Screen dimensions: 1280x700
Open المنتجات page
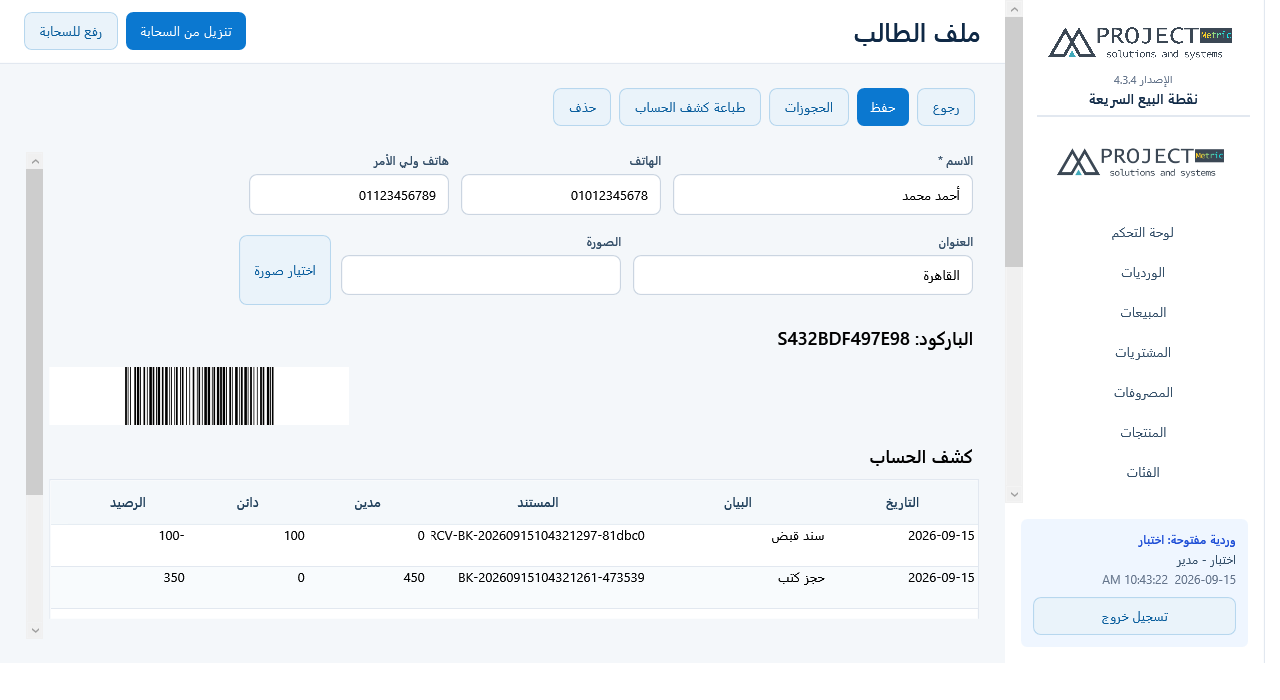point(1142,432)
